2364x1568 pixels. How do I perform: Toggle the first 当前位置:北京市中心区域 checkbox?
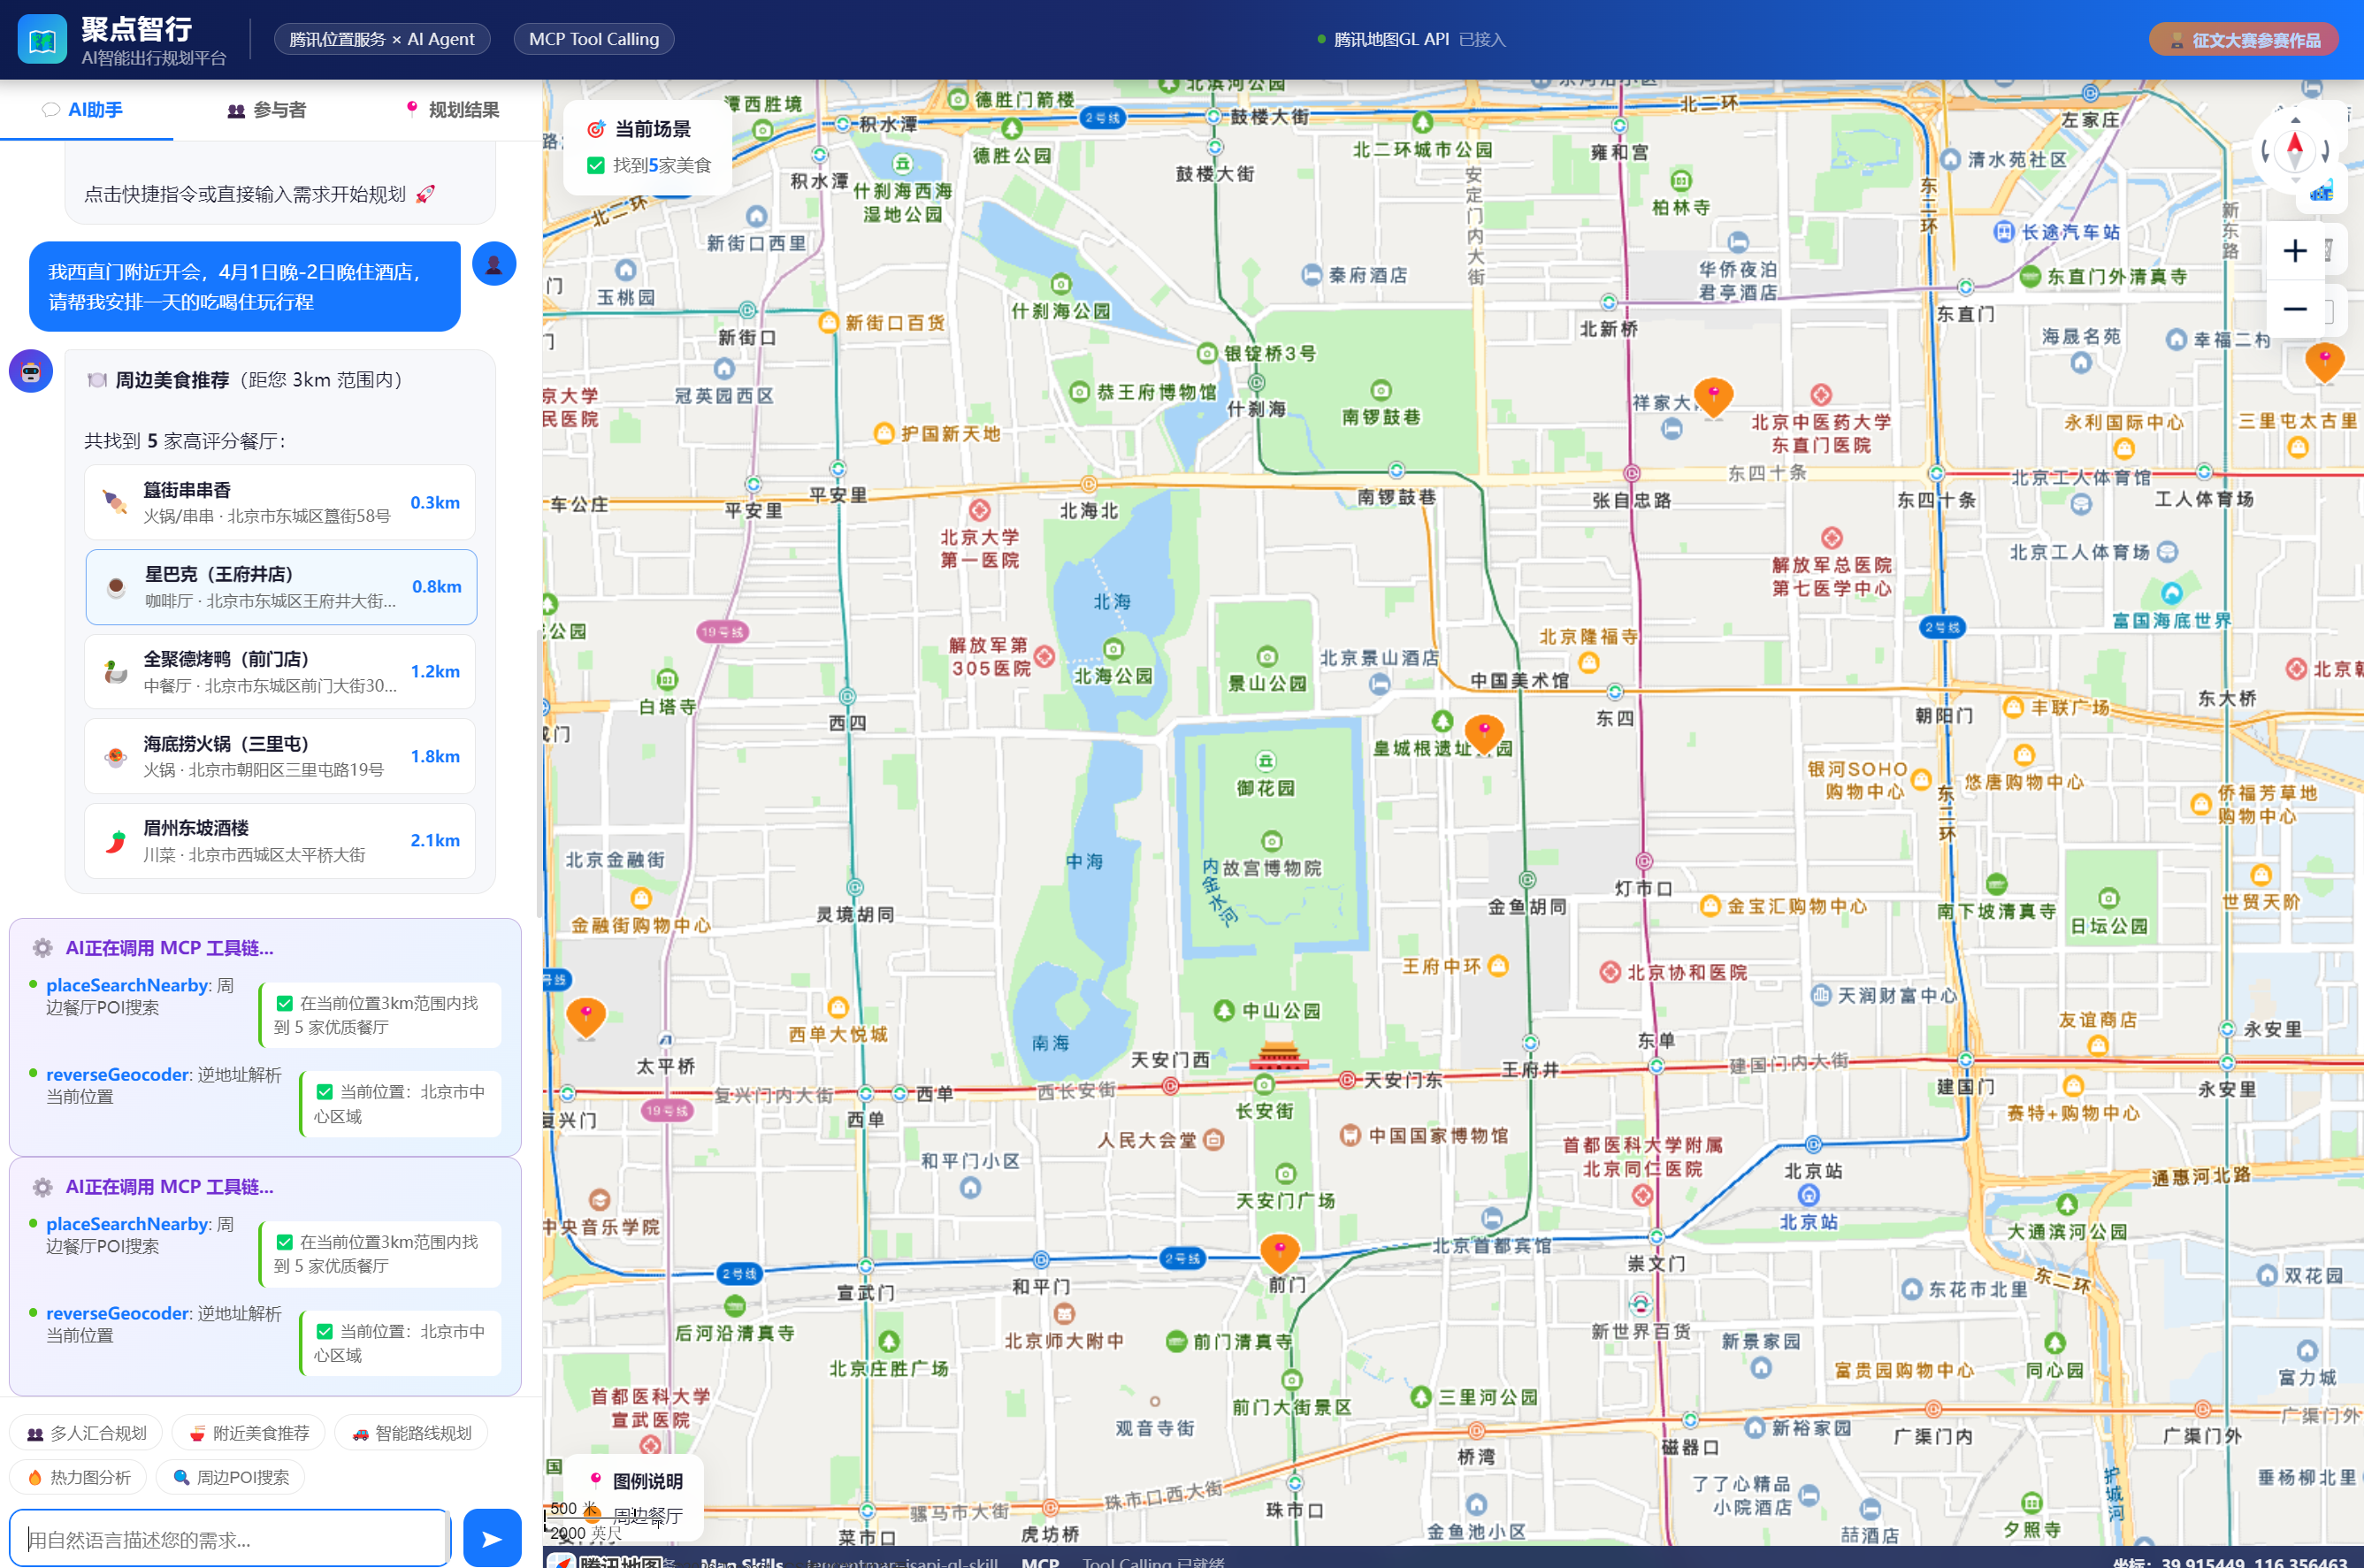click(x=324, y=1092)
